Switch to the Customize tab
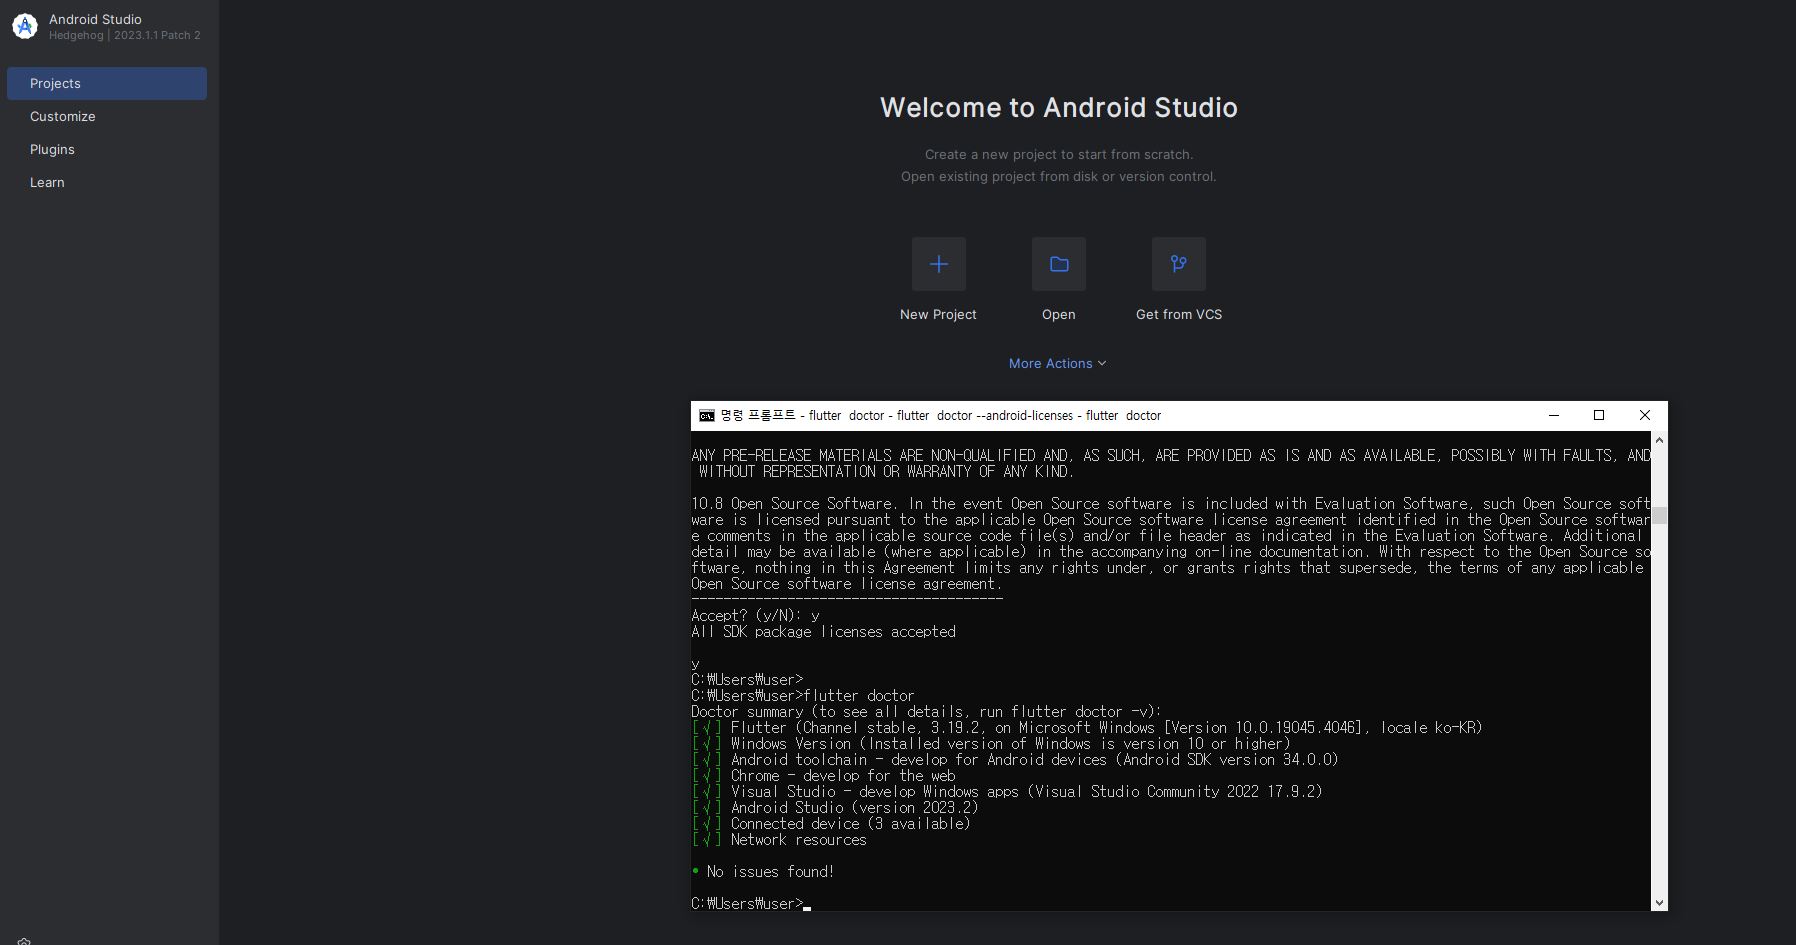1796x945 pixels. pyautogui.click(x=107, y=116)
